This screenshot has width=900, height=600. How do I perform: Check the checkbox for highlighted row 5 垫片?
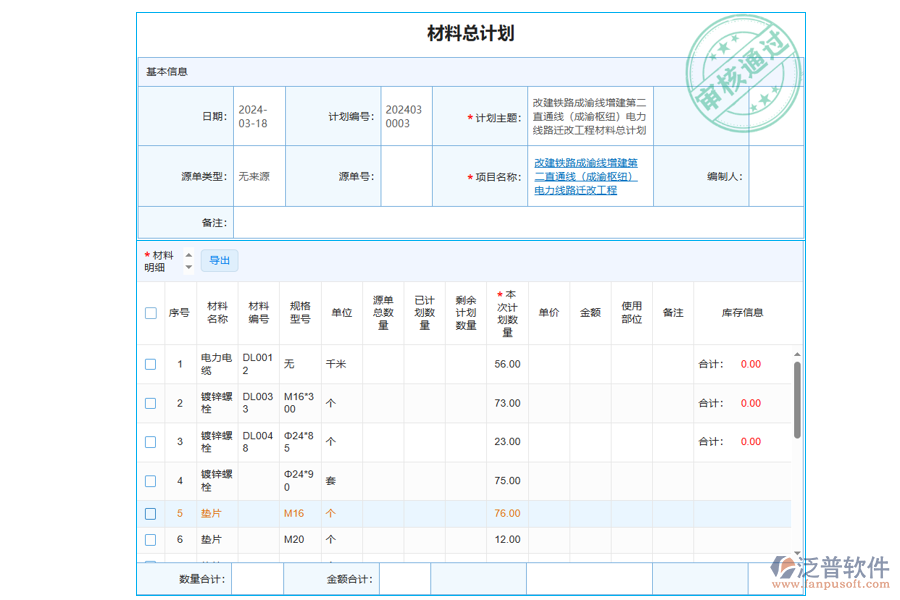(x=151, y=513)
